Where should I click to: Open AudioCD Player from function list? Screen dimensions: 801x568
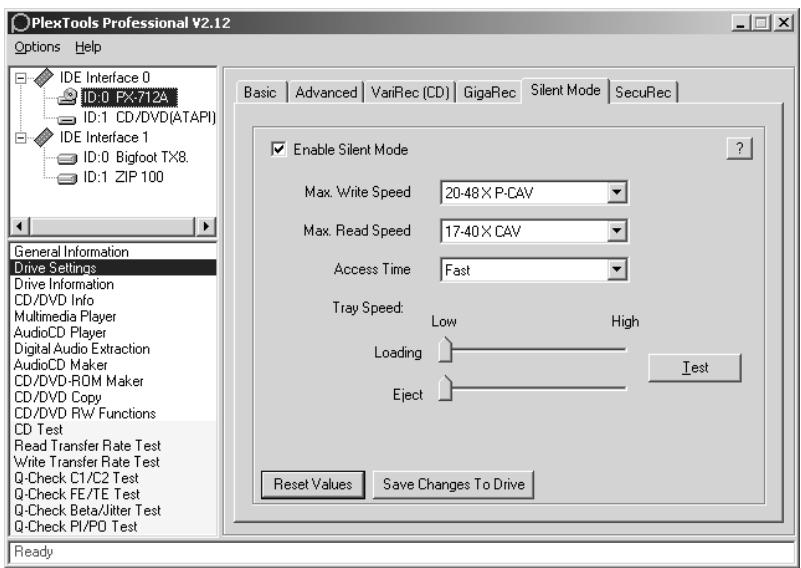coord(113,333)
